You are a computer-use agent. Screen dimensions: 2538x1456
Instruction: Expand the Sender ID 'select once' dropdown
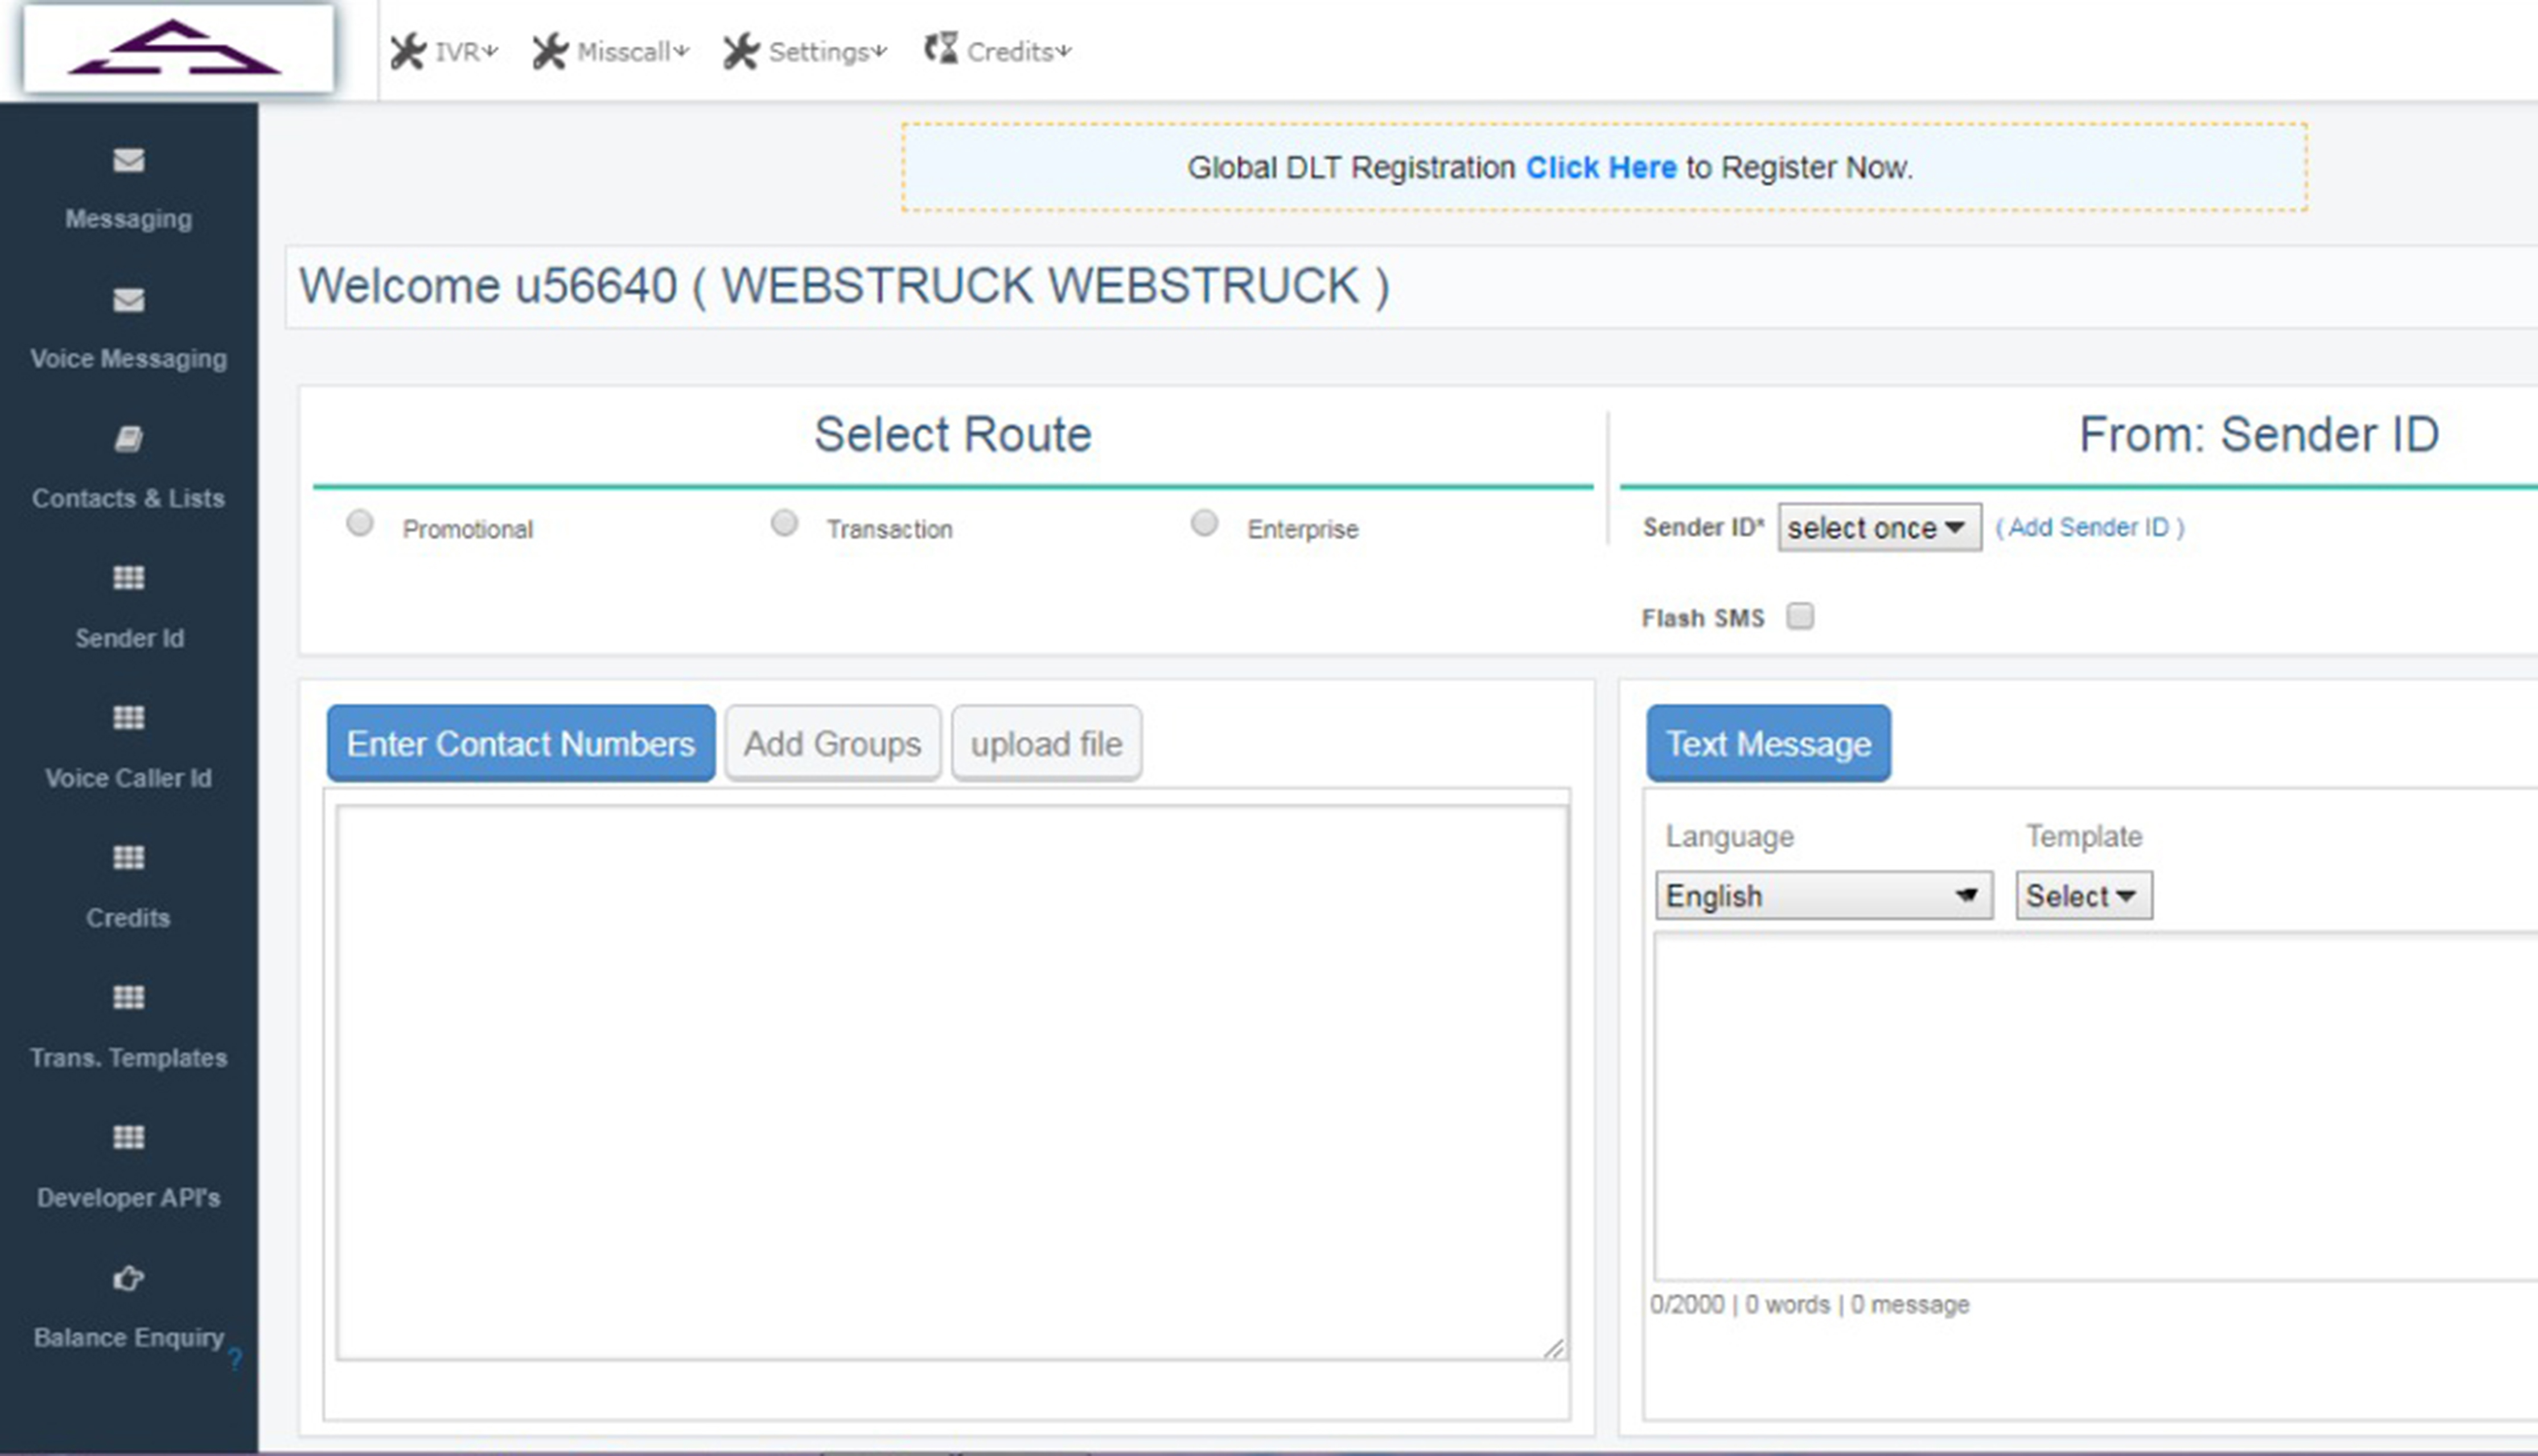point(1879,527)
